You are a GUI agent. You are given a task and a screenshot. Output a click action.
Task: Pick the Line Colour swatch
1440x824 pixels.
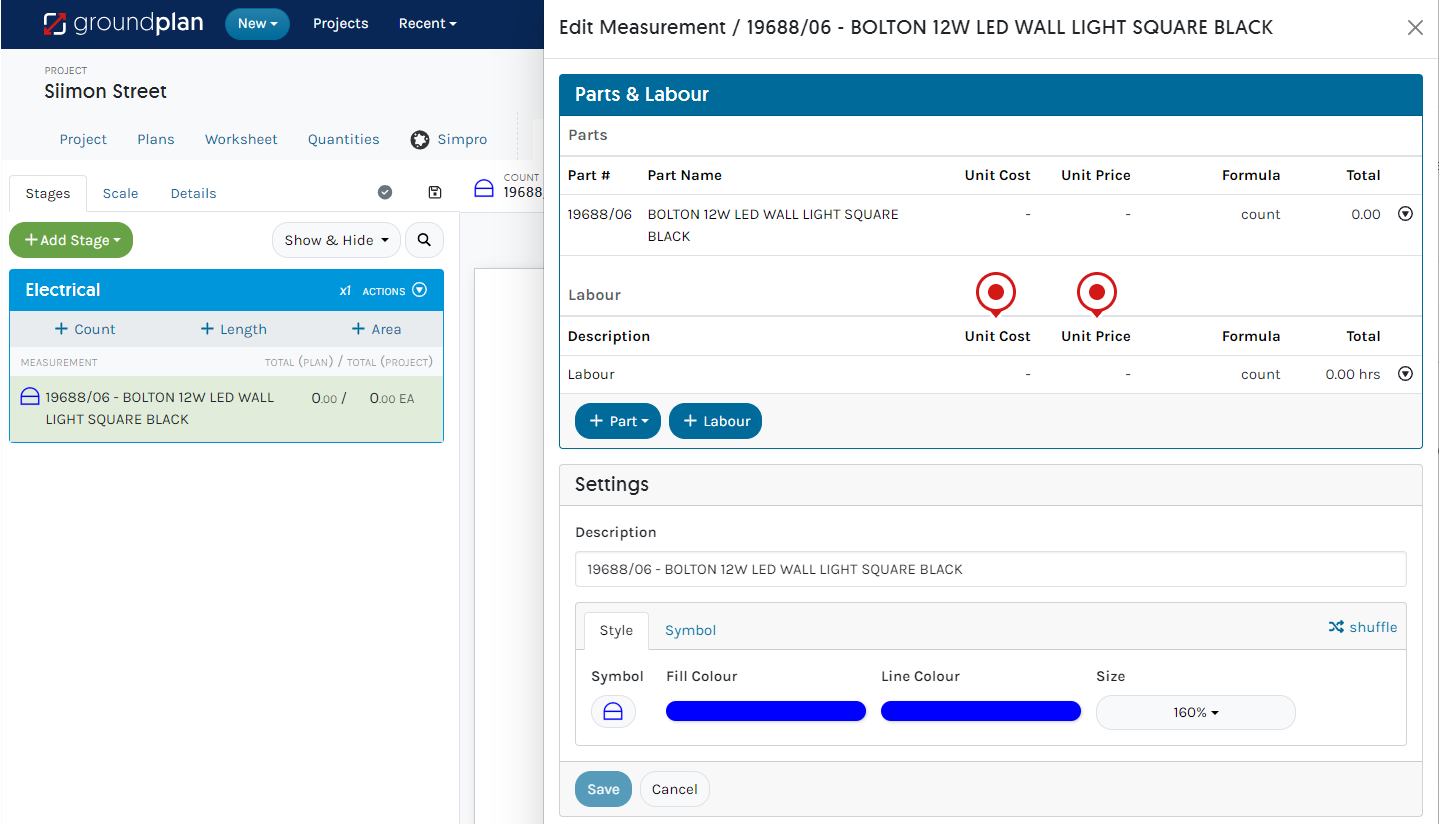(x=981, y=711)
